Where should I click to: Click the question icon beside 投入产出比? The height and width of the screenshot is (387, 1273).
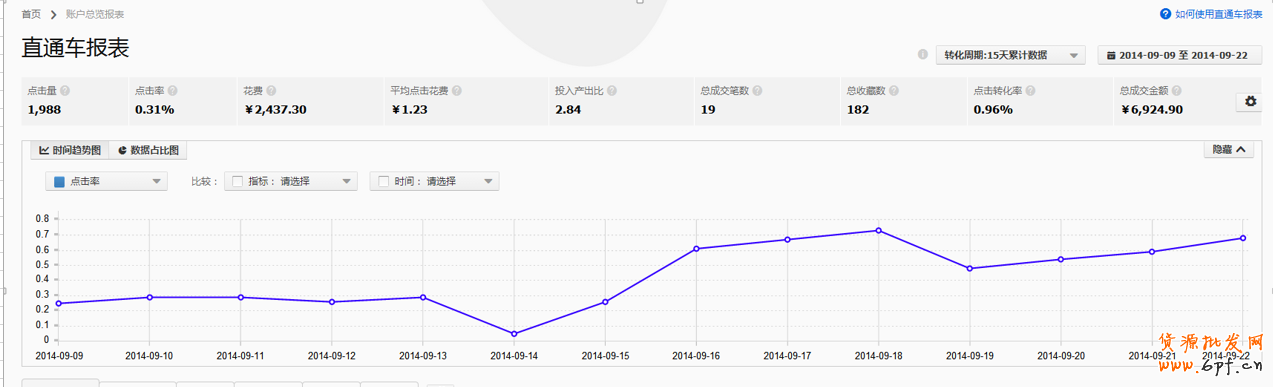click(613, 91)
